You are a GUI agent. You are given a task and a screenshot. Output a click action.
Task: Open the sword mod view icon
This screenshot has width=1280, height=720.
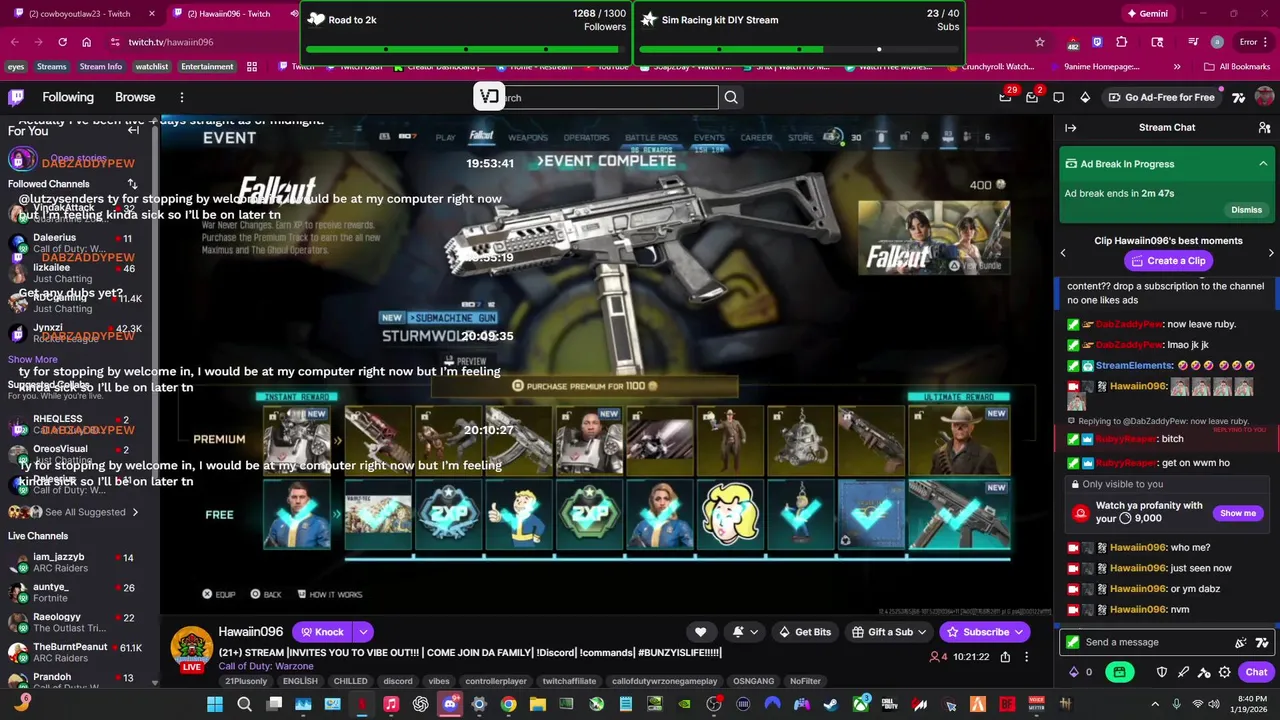coord(1183,672)
